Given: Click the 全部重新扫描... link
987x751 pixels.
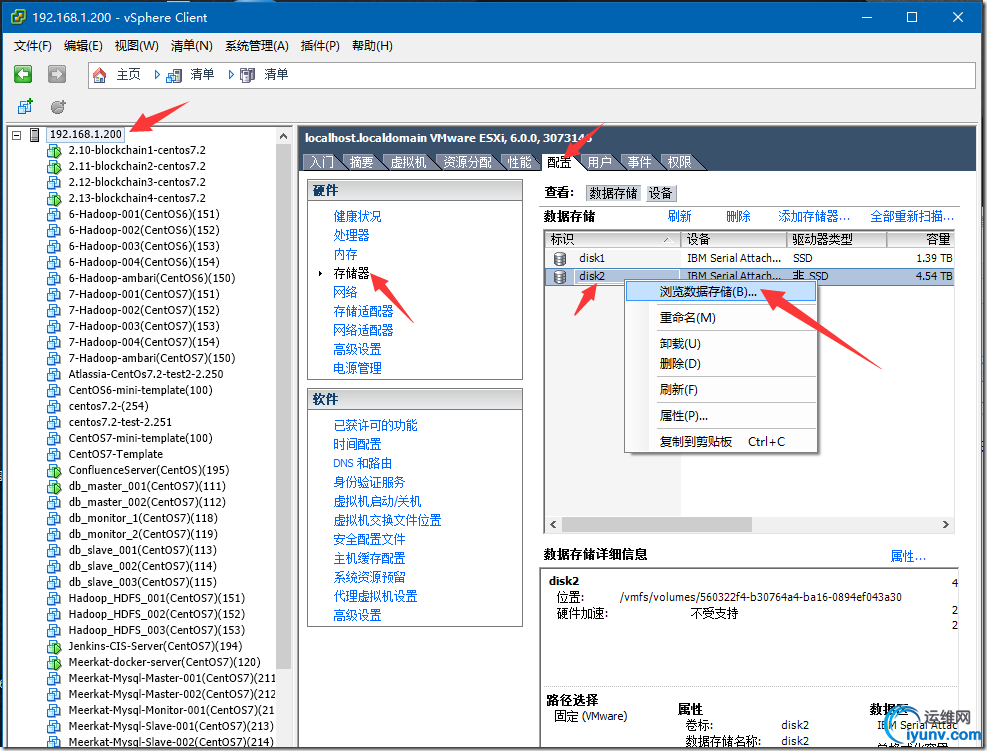Looking at the screenshot, I should (912, 217).
